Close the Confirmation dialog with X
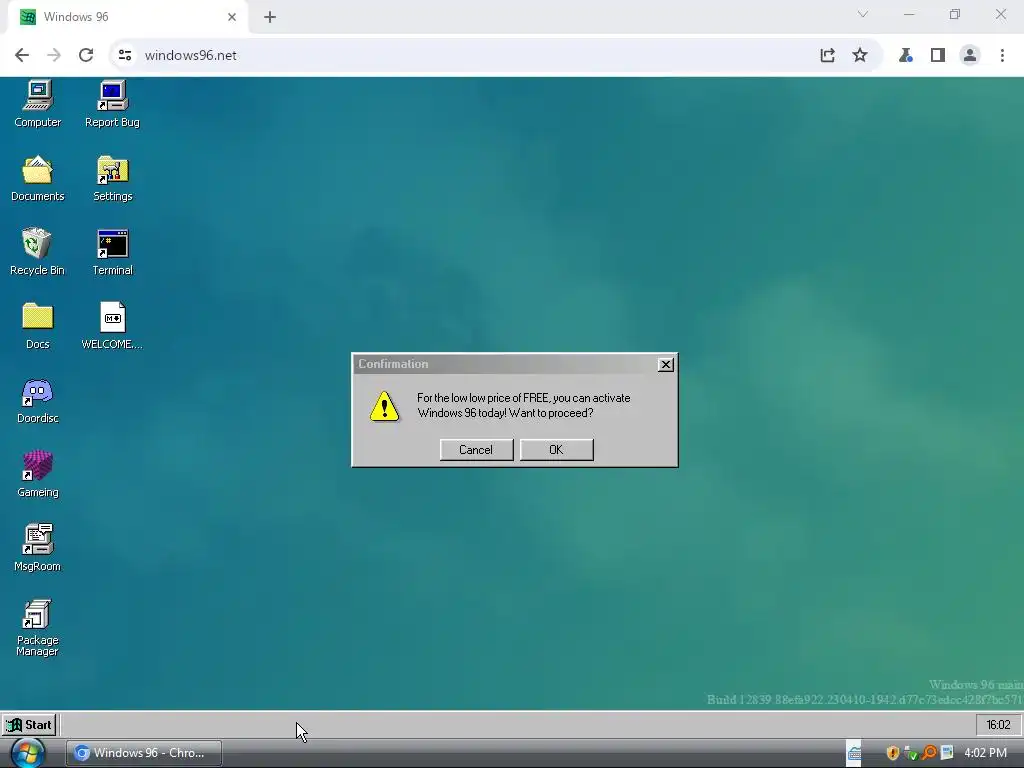 665,364
